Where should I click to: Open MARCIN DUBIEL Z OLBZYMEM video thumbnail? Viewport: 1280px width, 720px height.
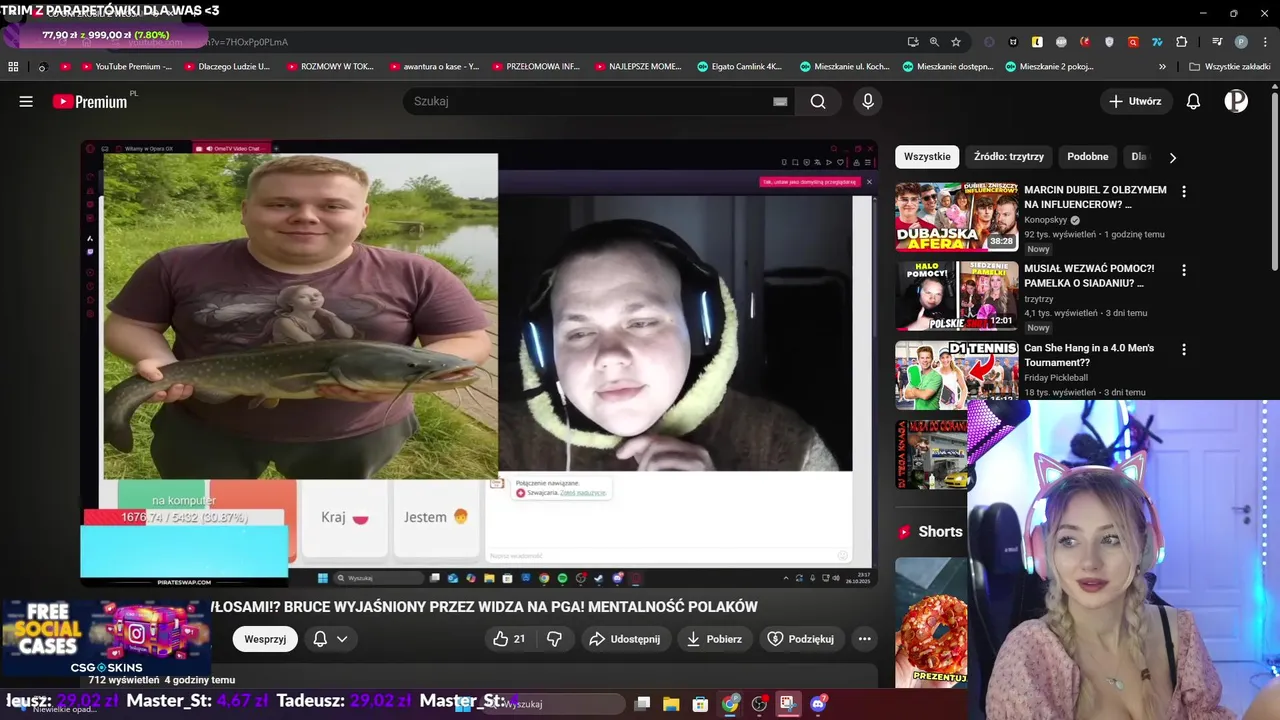click(956, 216)
